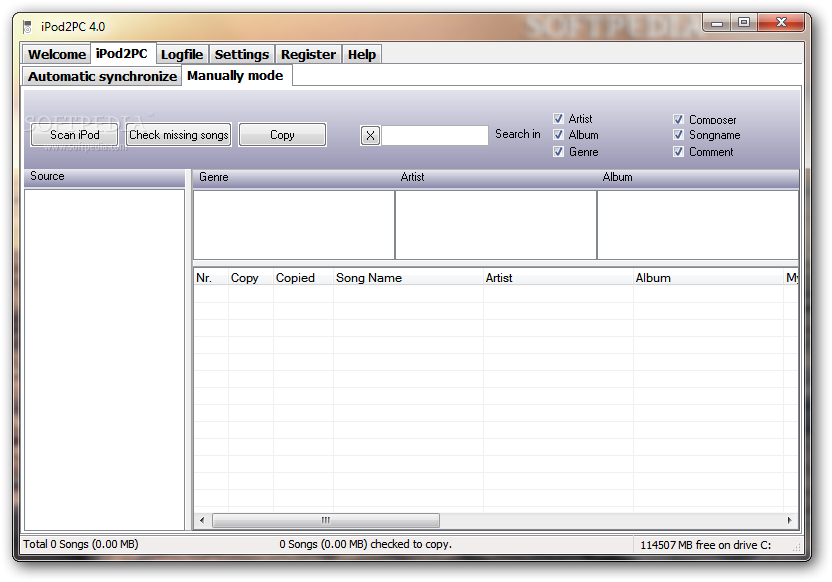Open the Help tab
Screen dimensions: 832x582
361,55
